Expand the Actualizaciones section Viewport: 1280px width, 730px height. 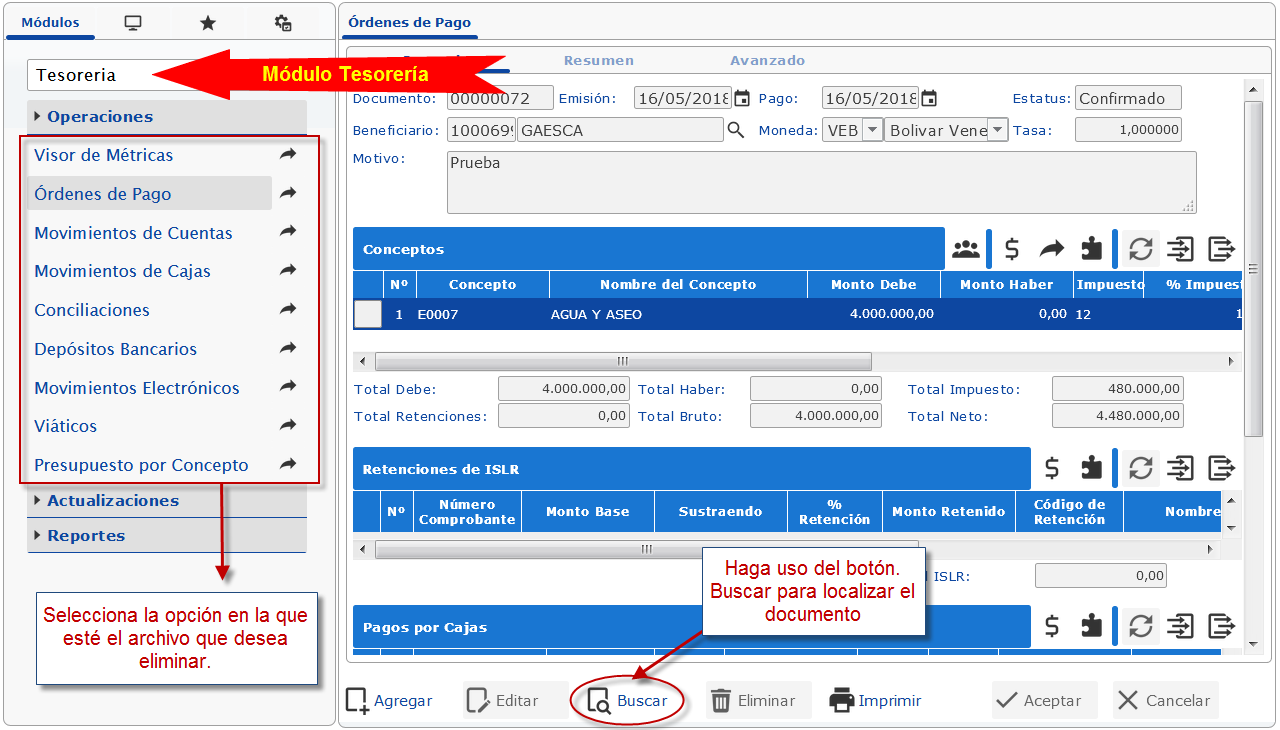coord(167,500)
